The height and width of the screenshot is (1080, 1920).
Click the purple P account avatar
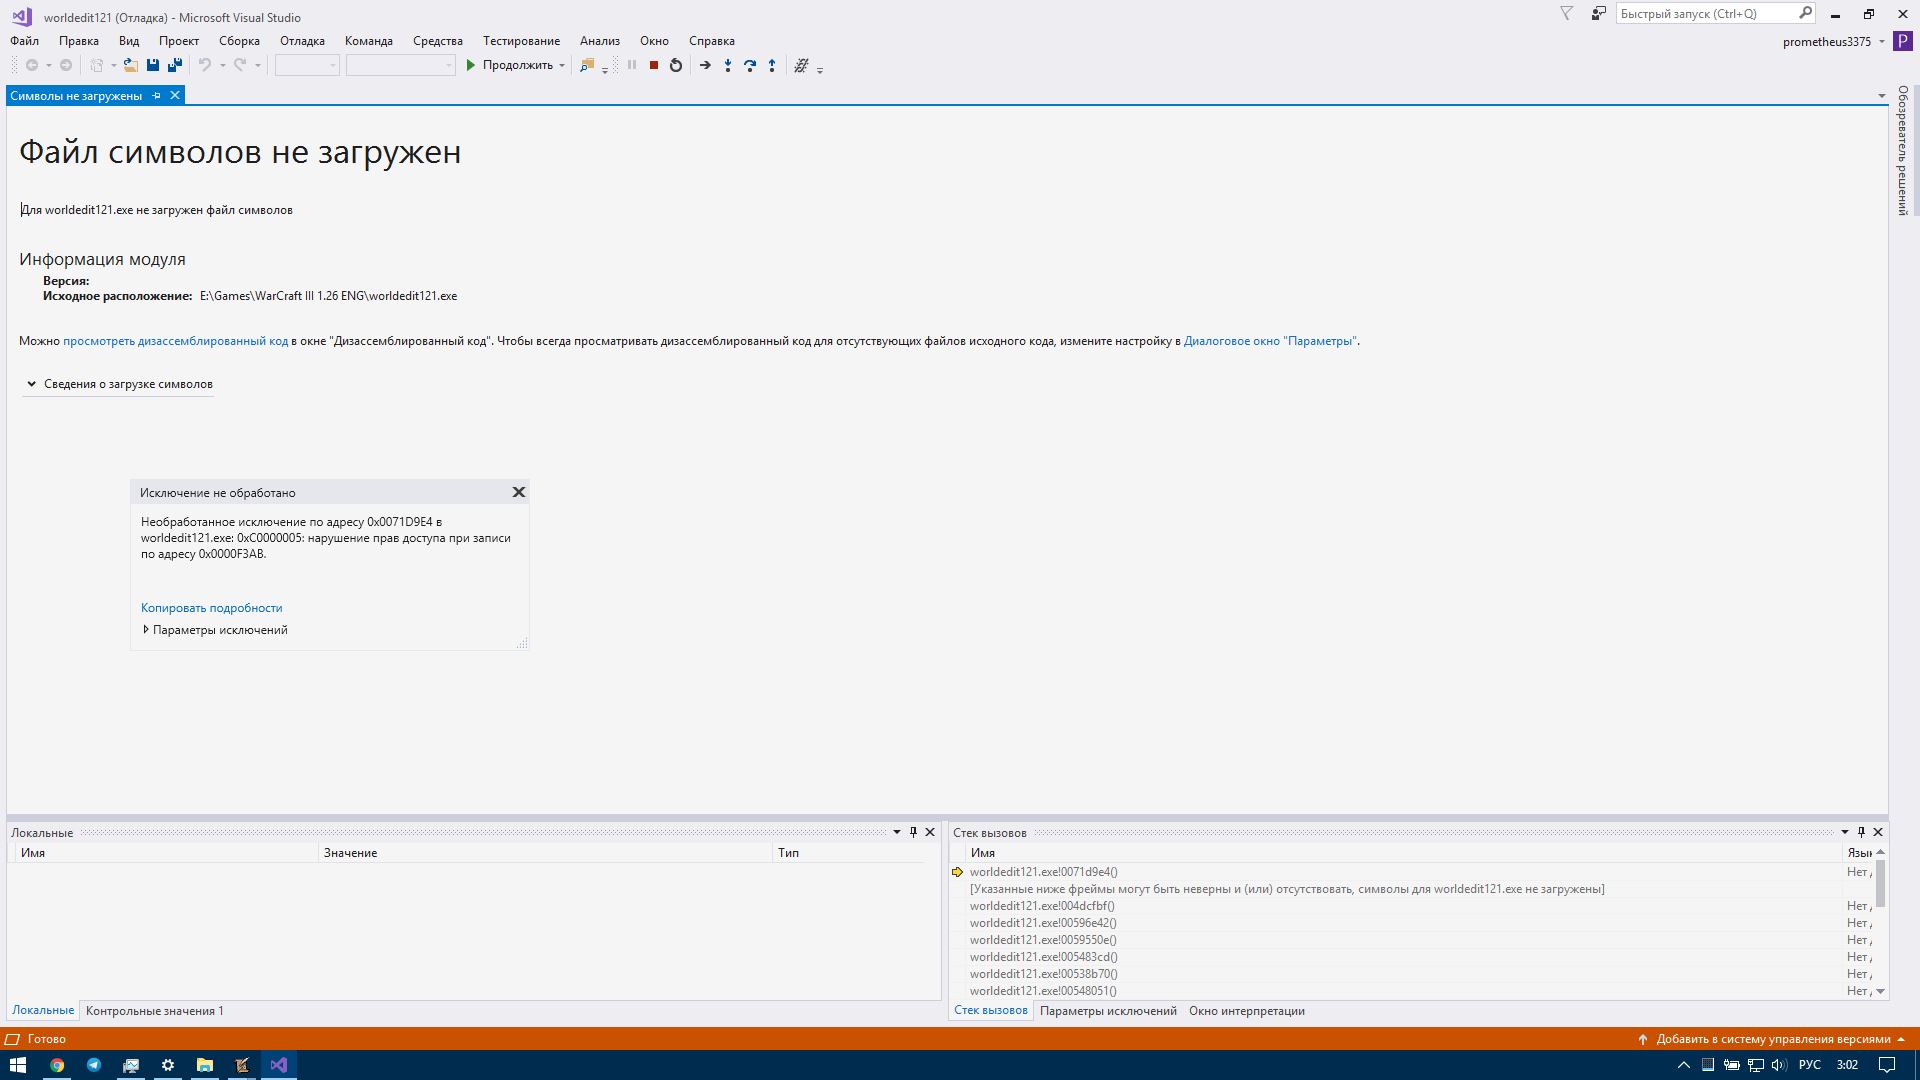coord(1903,41)
